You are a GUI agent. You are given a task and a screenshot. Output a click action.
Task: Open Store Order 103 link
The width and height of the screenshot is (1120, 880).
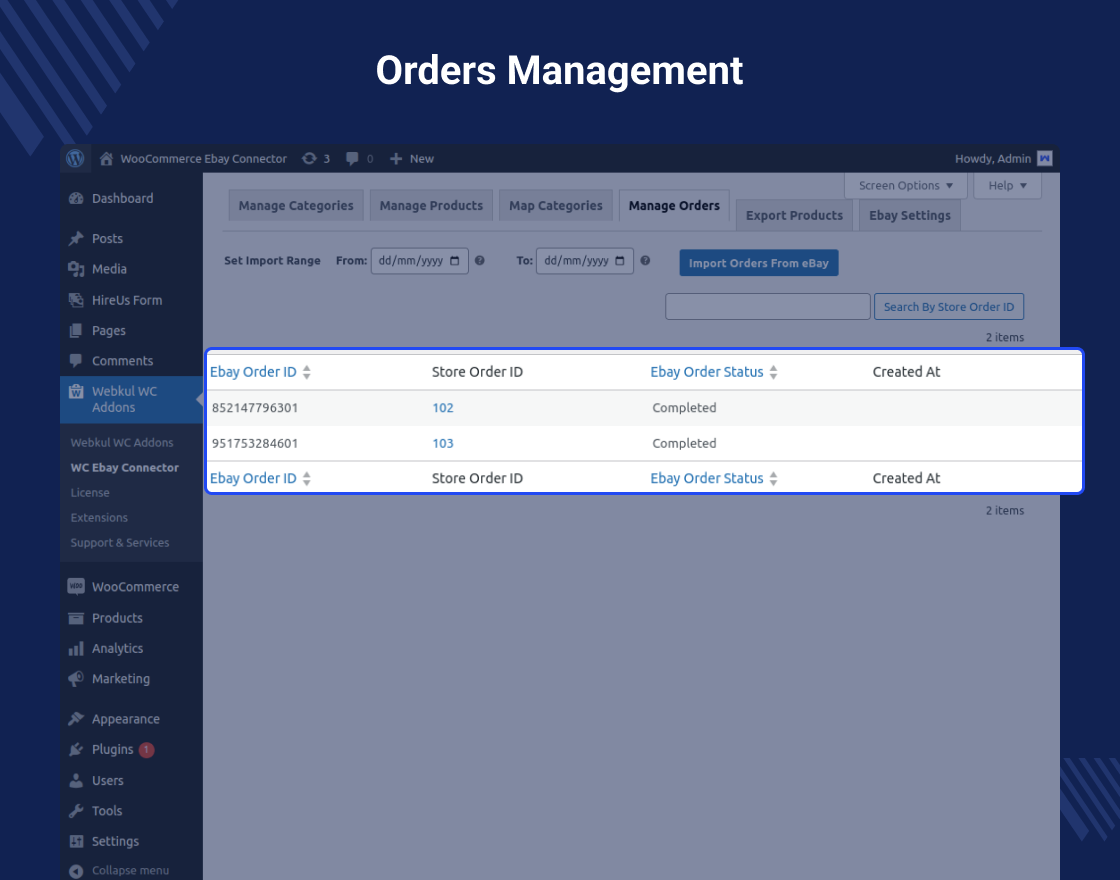pyautogui.click(x=443, y=443)
